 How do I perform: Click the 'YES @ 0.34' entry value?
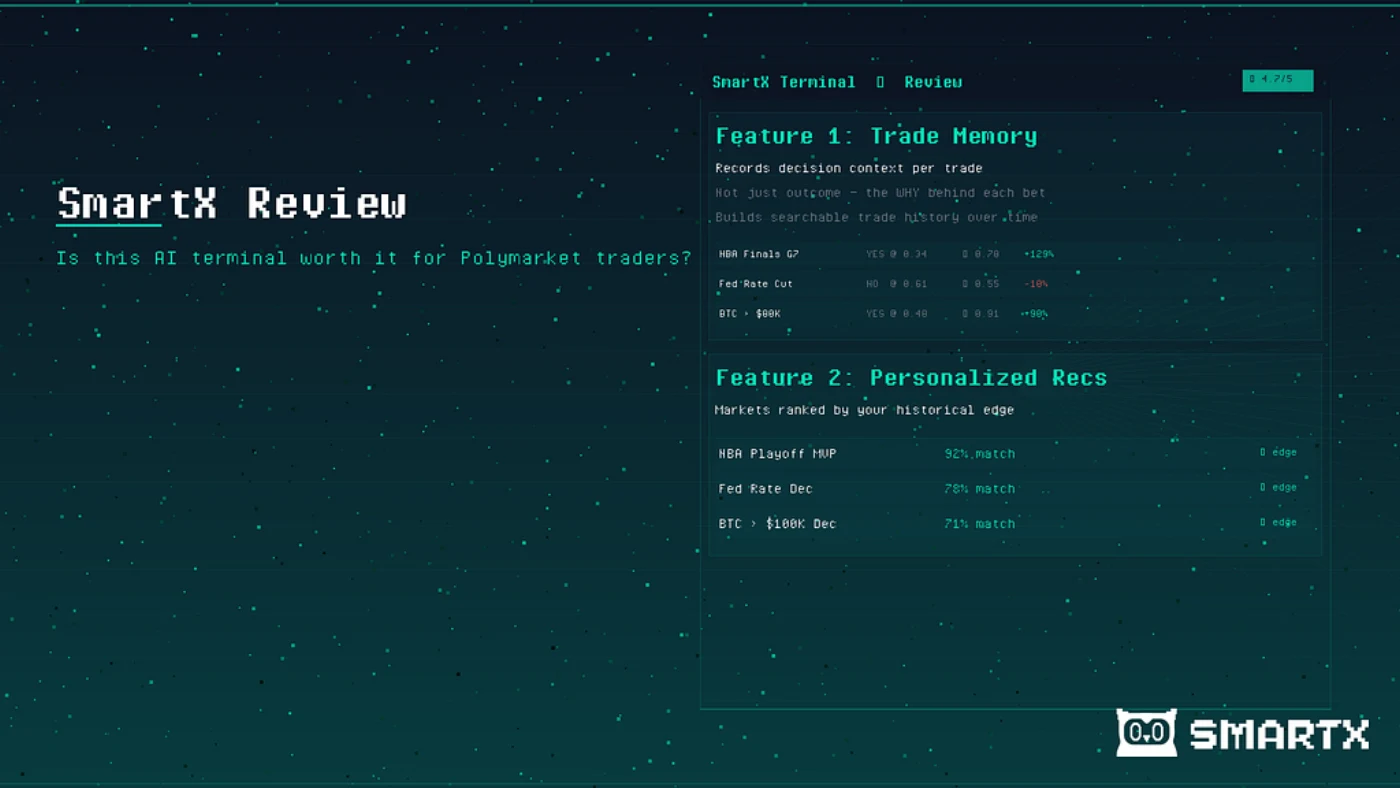pos(896,254)
